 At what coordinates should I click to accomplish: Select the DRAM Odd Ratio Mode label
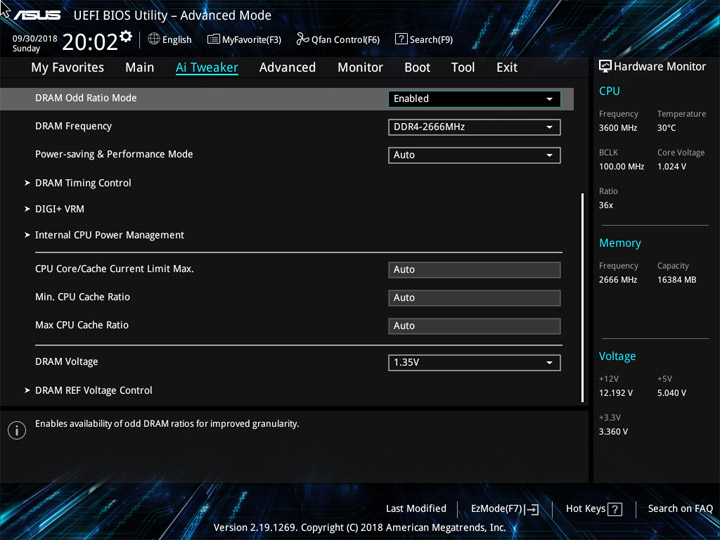point(86,98)
